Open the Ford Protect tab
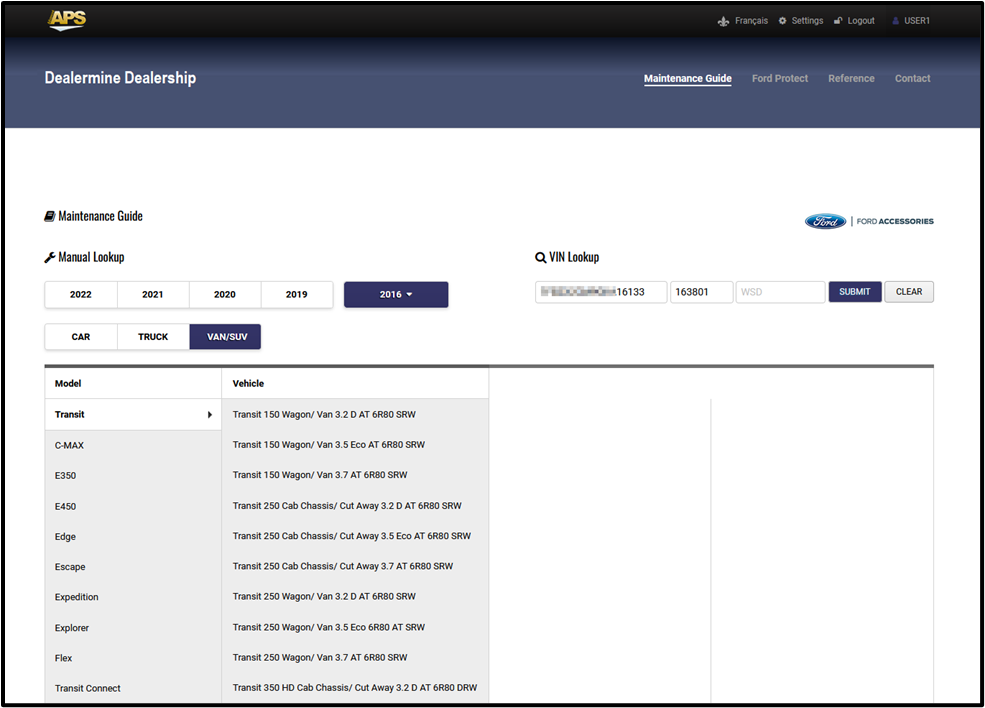Screen dimensions: 985x708 point(779,78)
